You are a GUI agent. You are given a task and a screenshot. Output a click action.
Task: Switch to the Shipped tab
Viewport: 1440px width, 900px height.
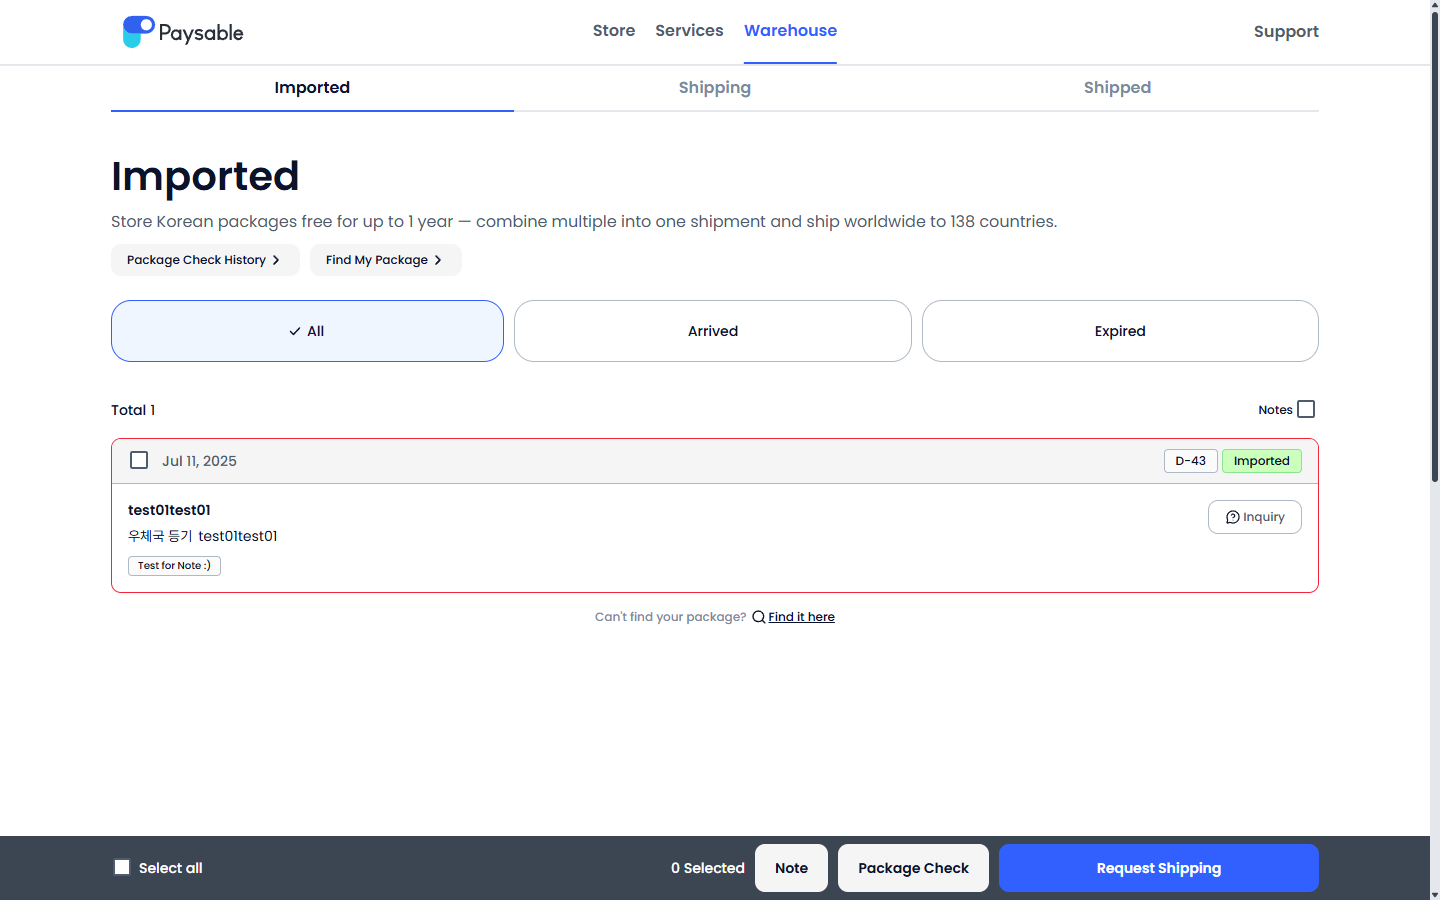pos(1117,88)
